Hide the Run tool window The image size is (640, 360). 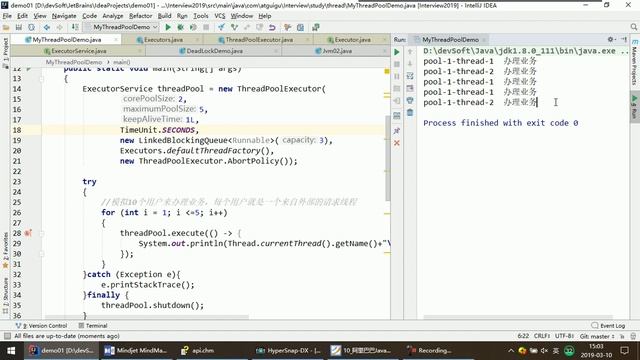624,40
